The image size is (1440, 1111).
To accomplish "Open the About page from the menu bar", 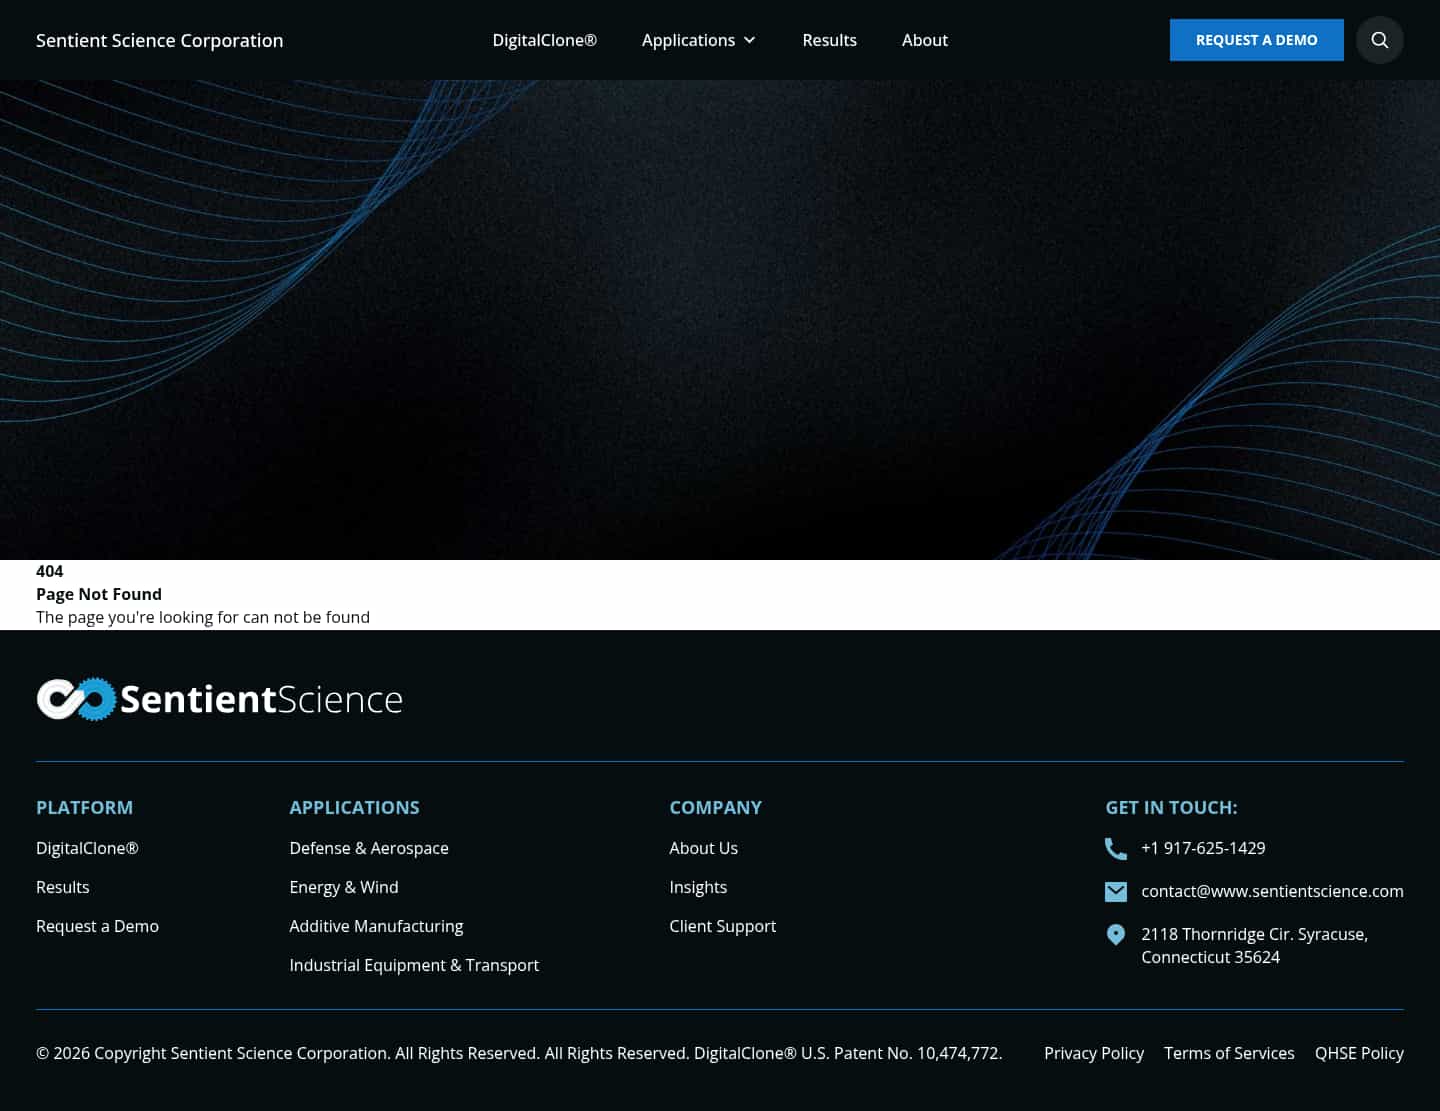I will (925, 40).
